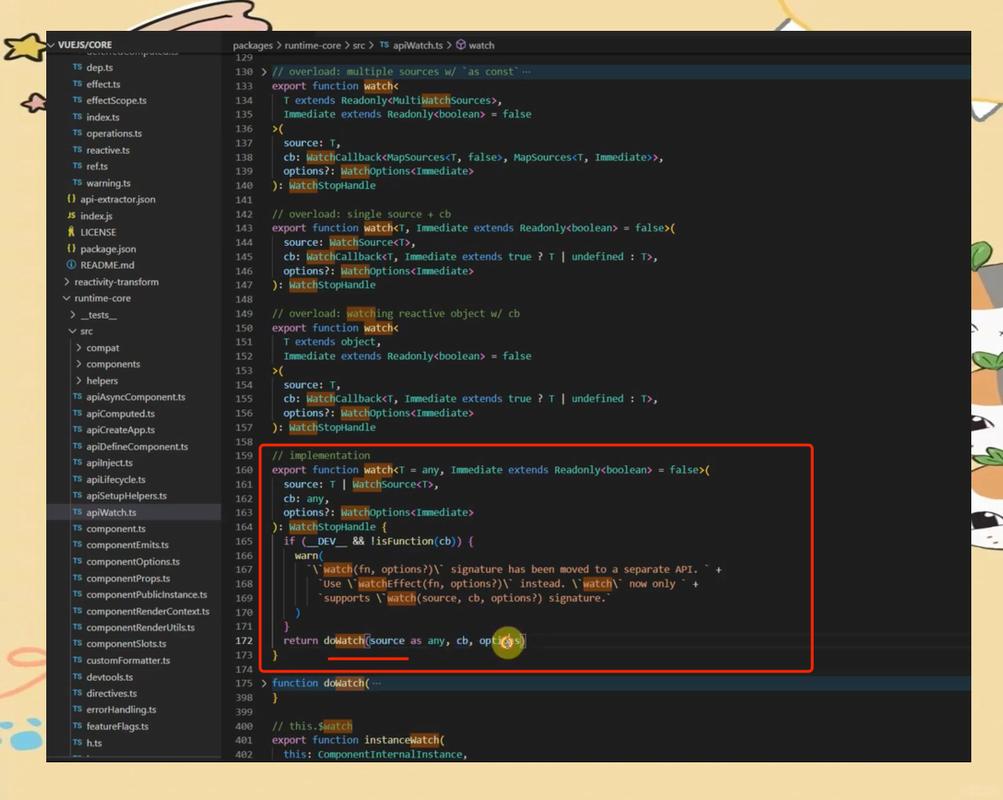The height and width of the screenshot is (800, 1003).
Task: Click the TypeScript icon beside reactive.ts
Action: [x=77, y=150]
